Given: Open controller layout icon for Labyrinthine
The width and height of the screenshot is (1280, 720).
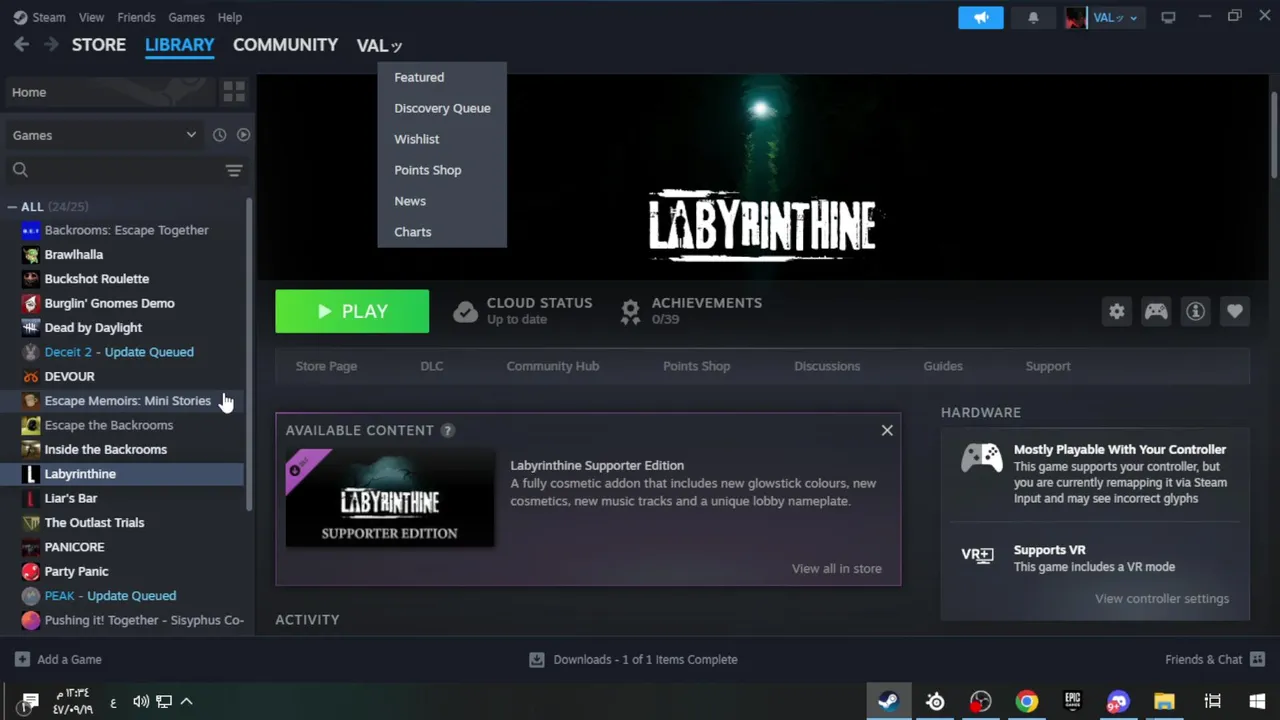Looking at the screenshot, I should (x=1156, y=311).
